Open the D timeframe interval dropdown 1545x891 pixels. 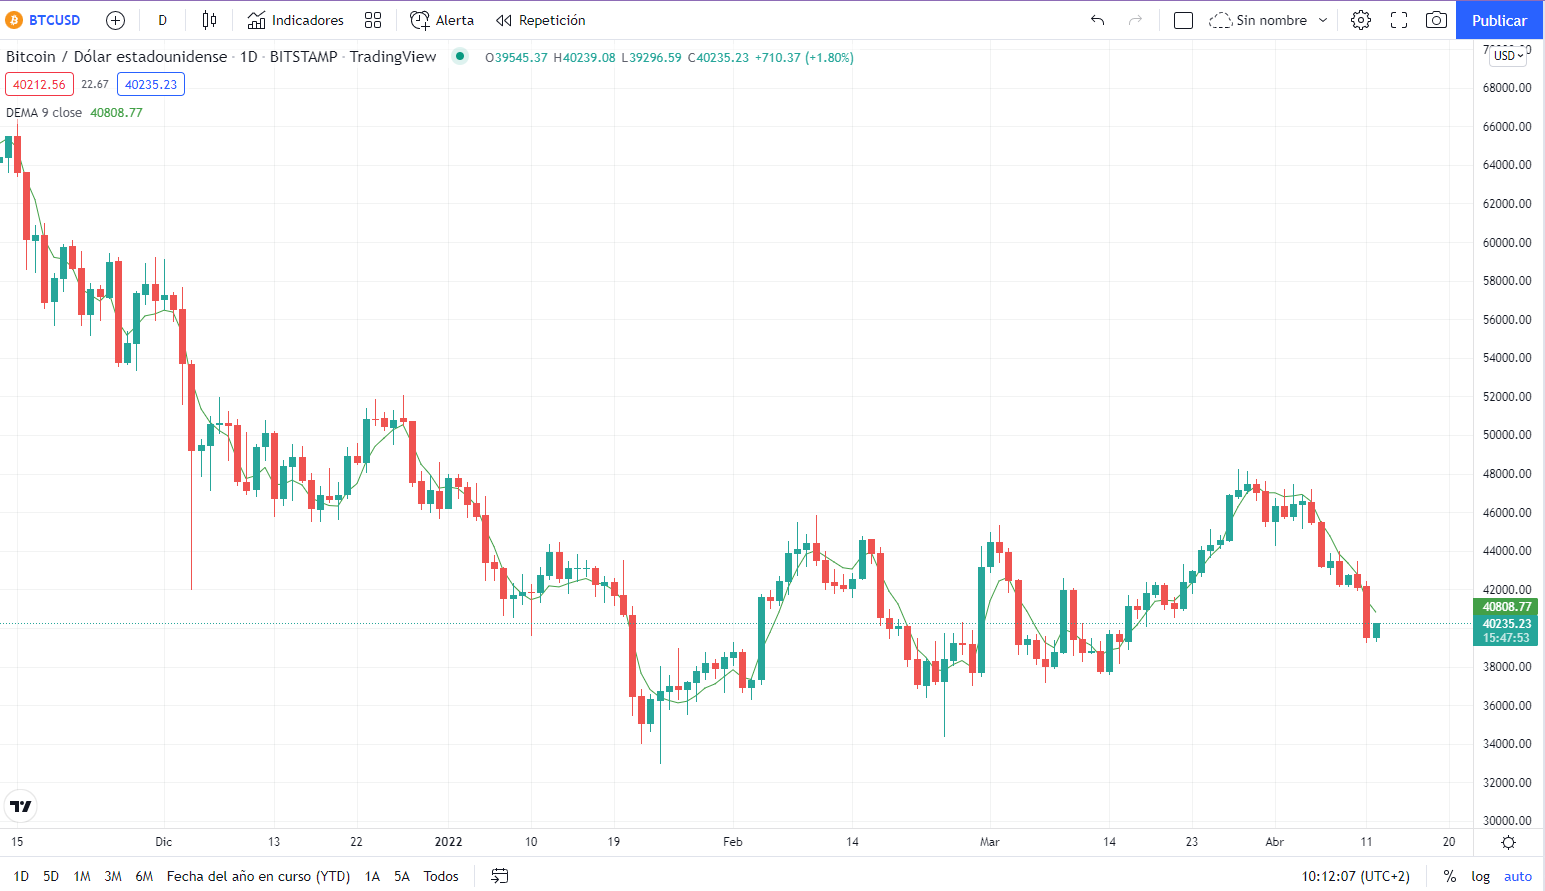(162, 19)
